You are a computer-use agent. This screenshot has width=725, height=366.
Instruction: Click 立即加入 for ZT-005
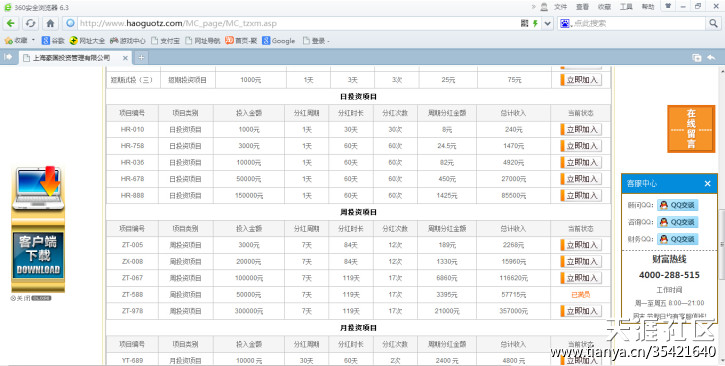pos(581,245)
